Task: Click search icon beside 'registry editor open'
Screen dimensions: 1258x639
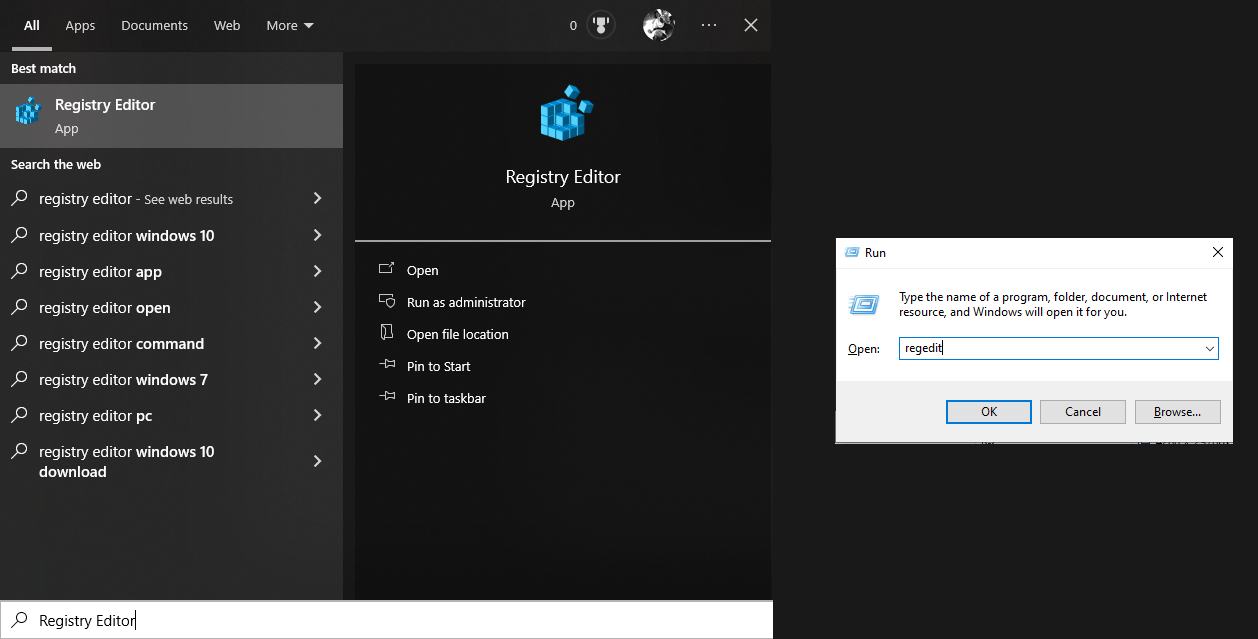Action: point(19,307)
